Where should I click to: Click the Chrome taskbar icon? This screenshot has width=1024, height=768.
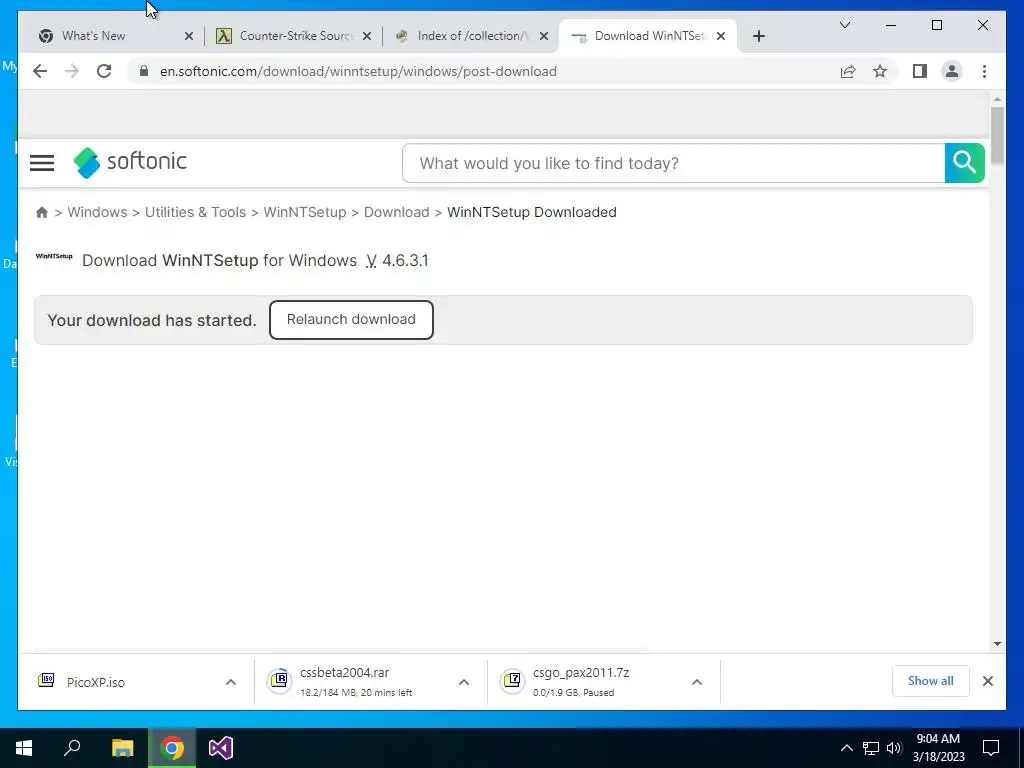(x=172, y=748)
